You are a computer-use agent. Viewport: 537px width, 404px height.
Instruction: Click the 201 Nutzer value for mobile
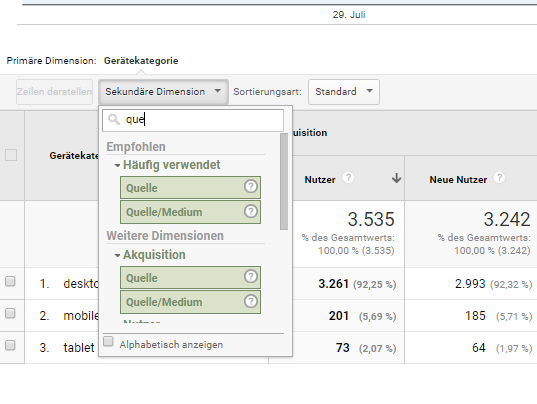click(x=339, y=316)
